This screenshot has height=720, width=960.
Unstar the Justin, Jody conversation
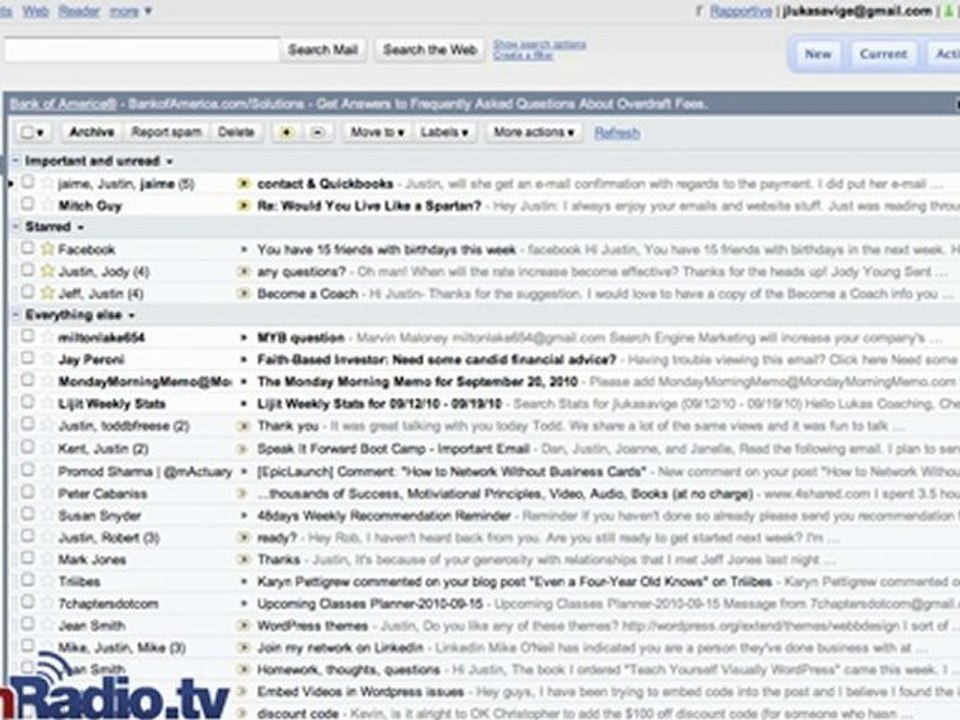coord(47,271)
